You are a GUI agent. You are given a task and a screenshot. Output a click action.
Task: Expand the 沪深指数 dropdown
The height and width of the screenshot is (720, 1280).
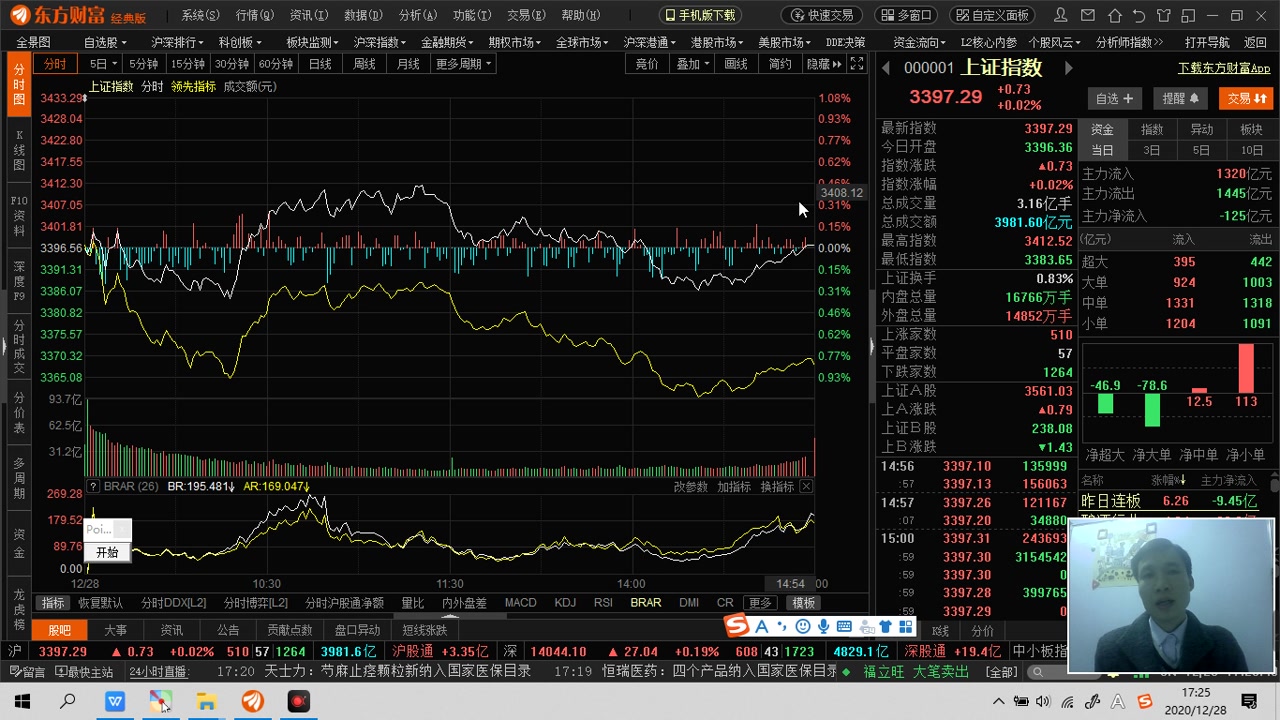point(380,42)
